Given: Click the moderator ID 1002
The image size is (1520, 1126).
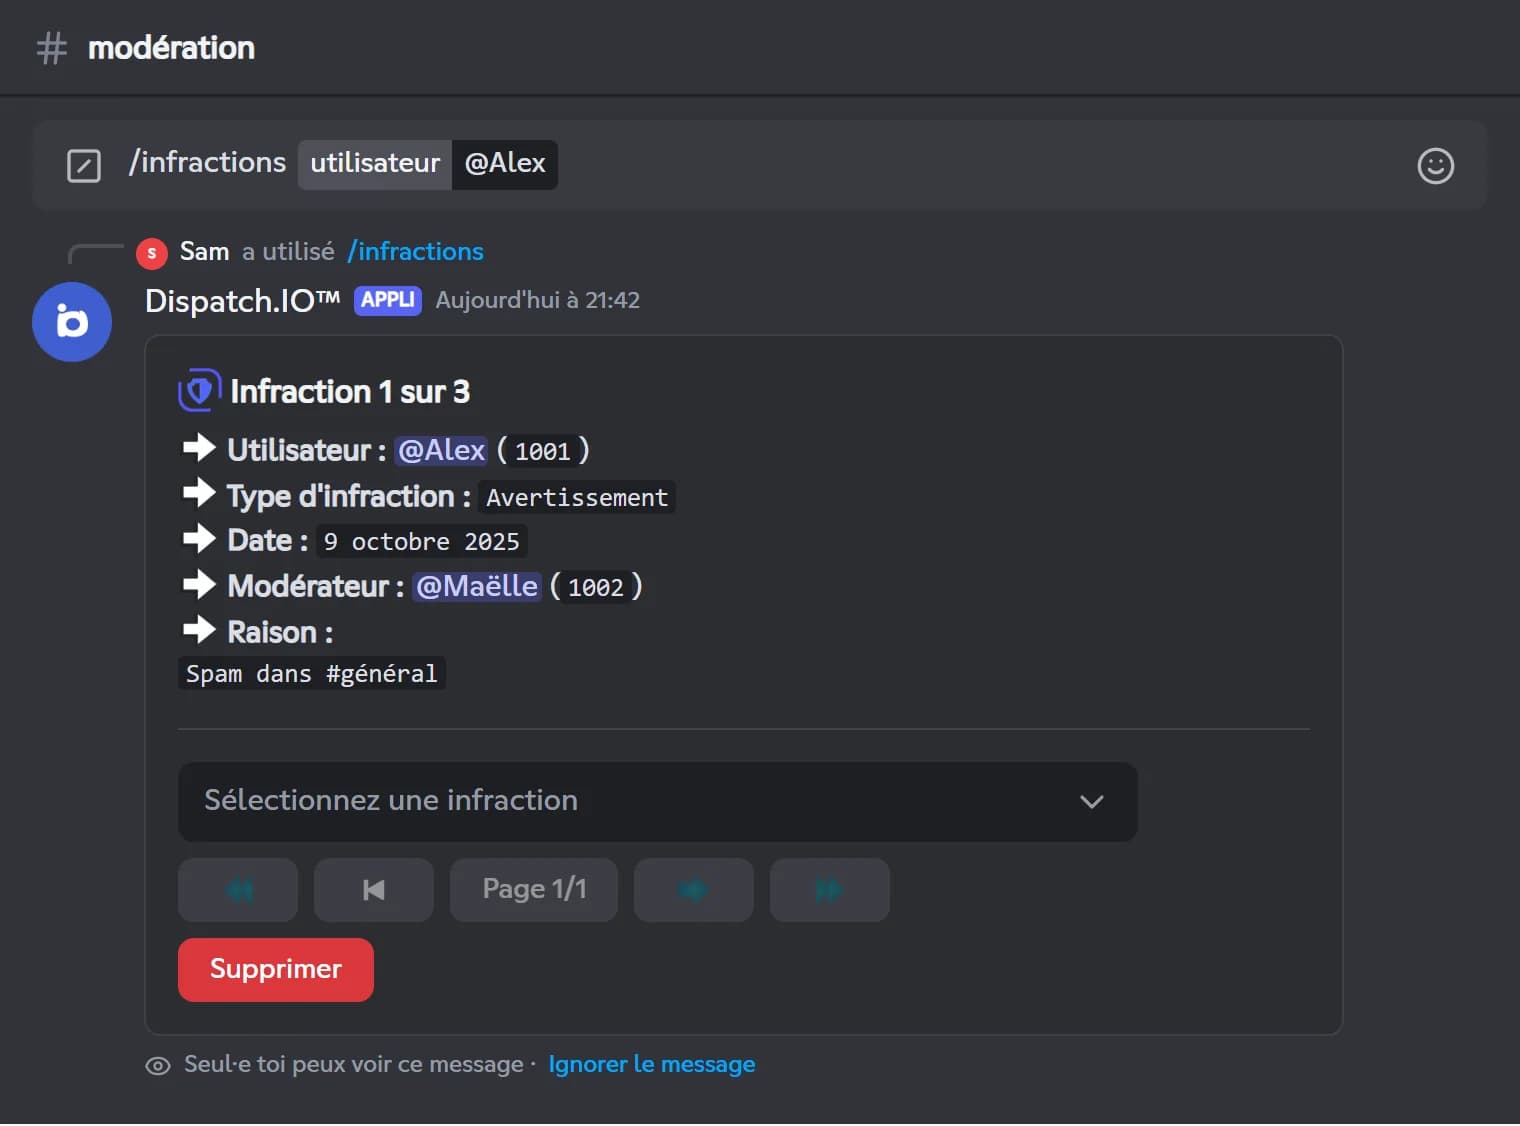Looking at the screenshot, I should 596,588.
